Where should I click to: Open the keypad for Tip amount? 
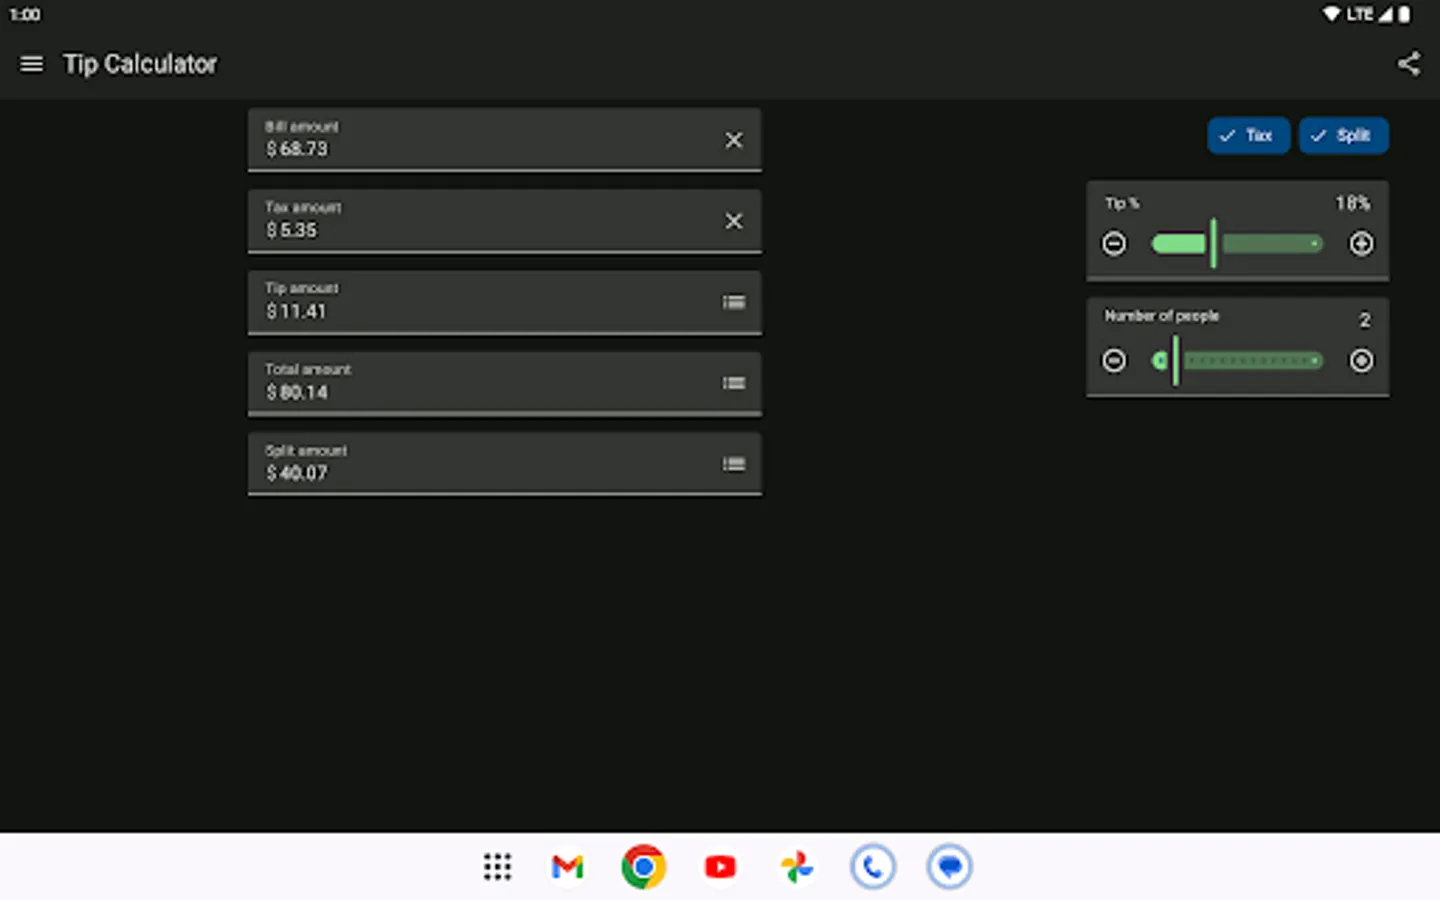tap(733, 302)
